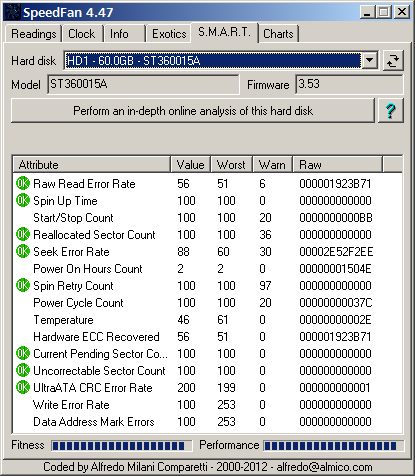Click the OK icon beside Reallocated Sector Count
The image size is (415, 476).
(23, 234)
